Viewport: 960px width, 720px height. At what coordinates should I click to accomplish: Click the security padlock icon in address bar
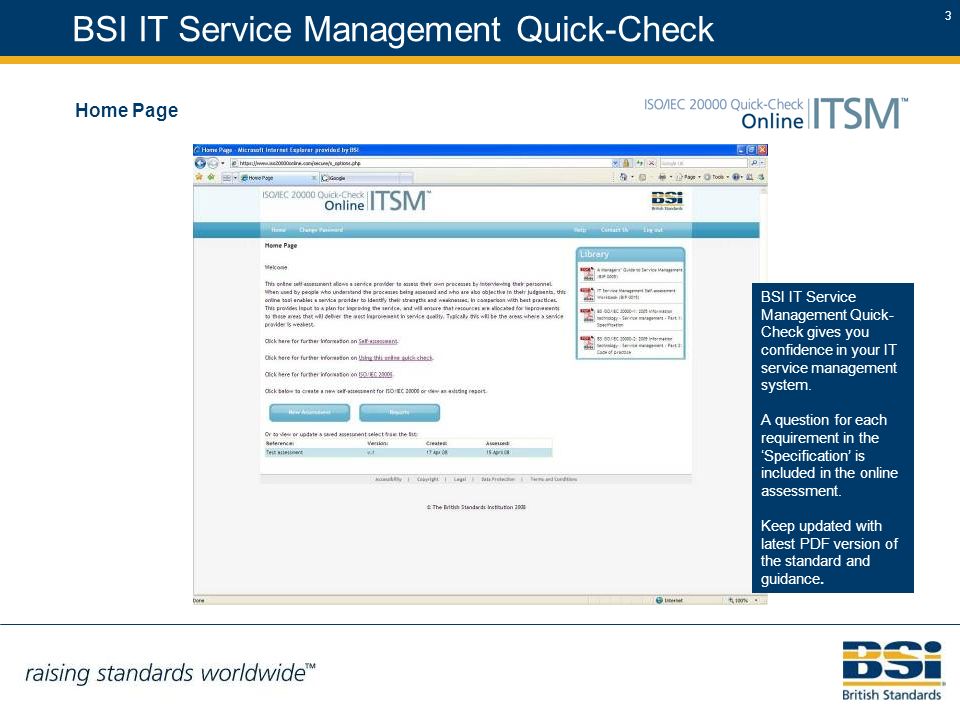[626, 163]
